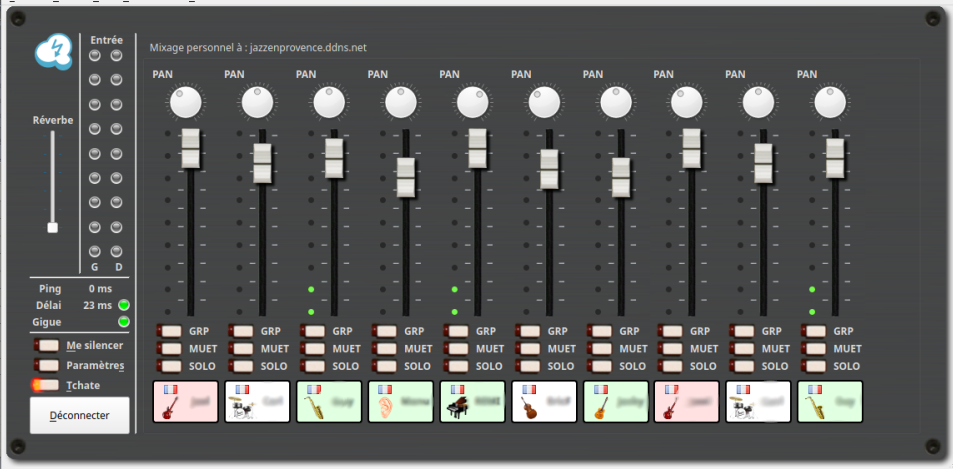
Task: Click the double bass instrument icon
Action: pyautogui.click(x=528, y=407)
